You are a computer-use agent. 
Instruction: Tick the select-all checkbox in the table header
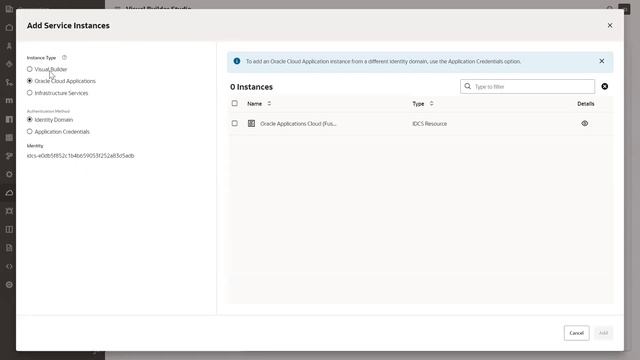point(235,103)
